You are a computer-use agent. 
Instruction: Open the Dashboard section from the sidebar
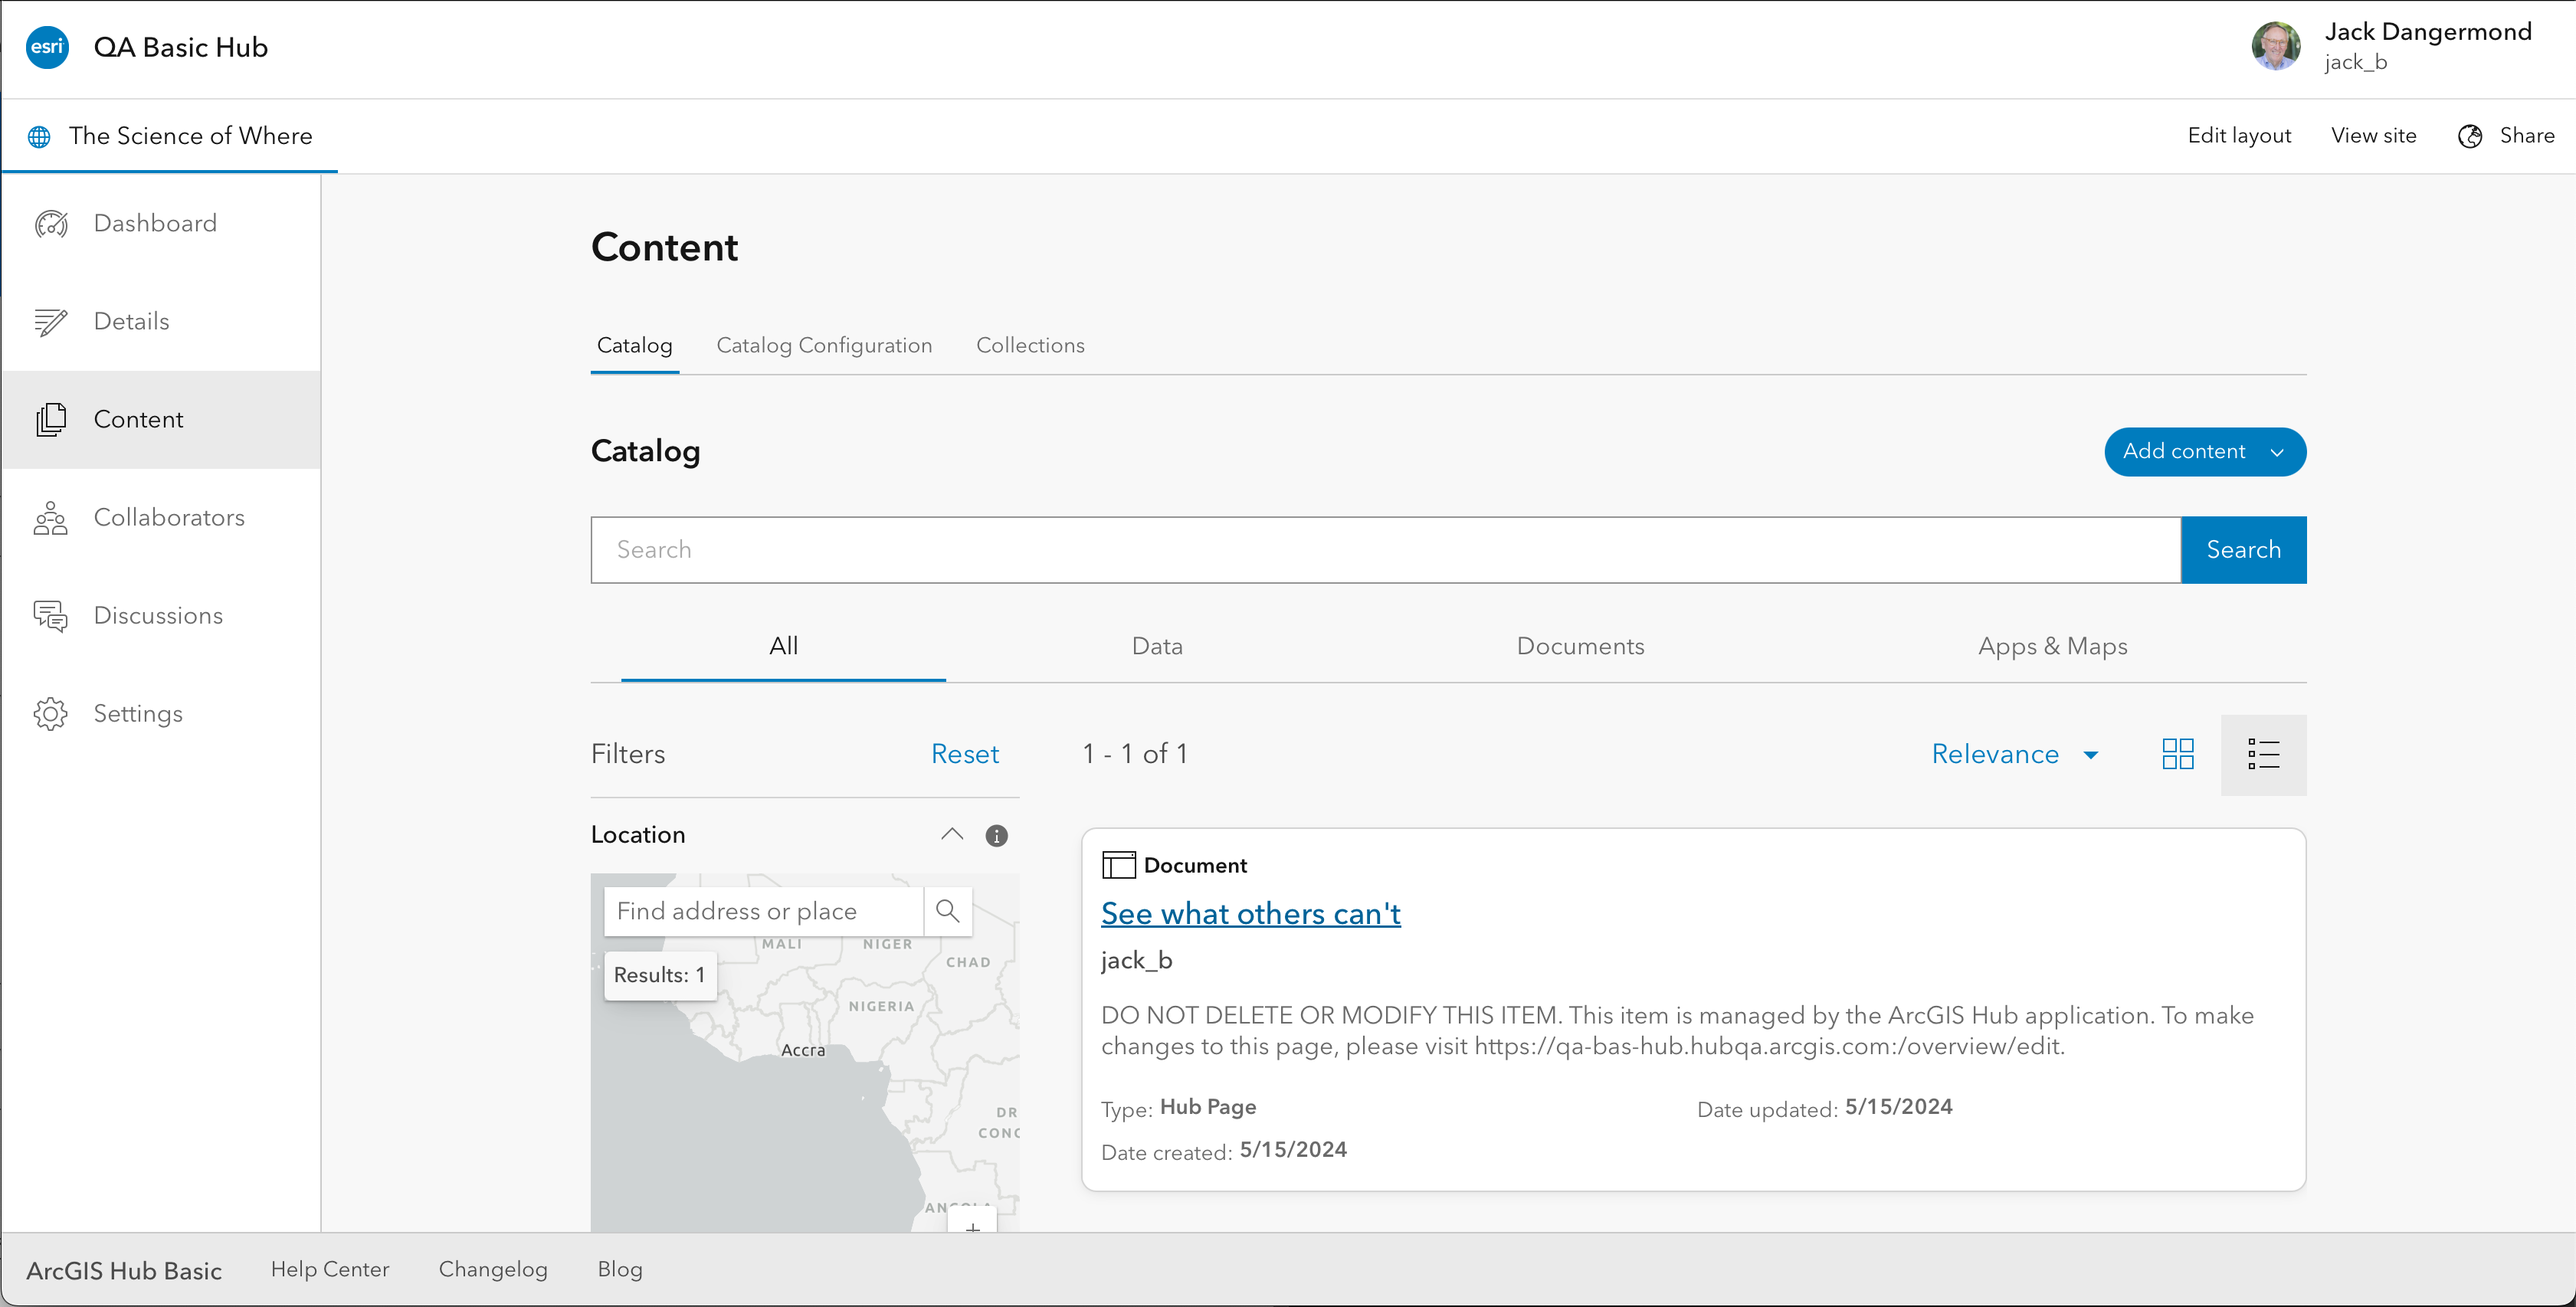coord(51,223)
